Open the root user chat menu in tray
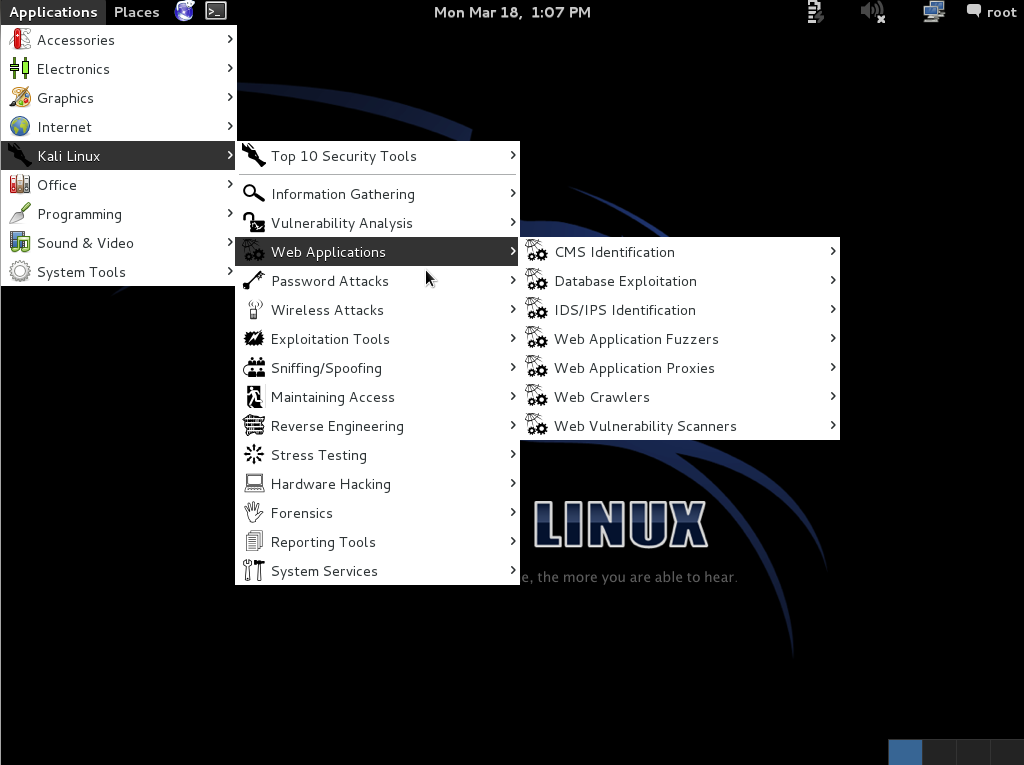The image size is (1024, 765). tap(990, 12)
